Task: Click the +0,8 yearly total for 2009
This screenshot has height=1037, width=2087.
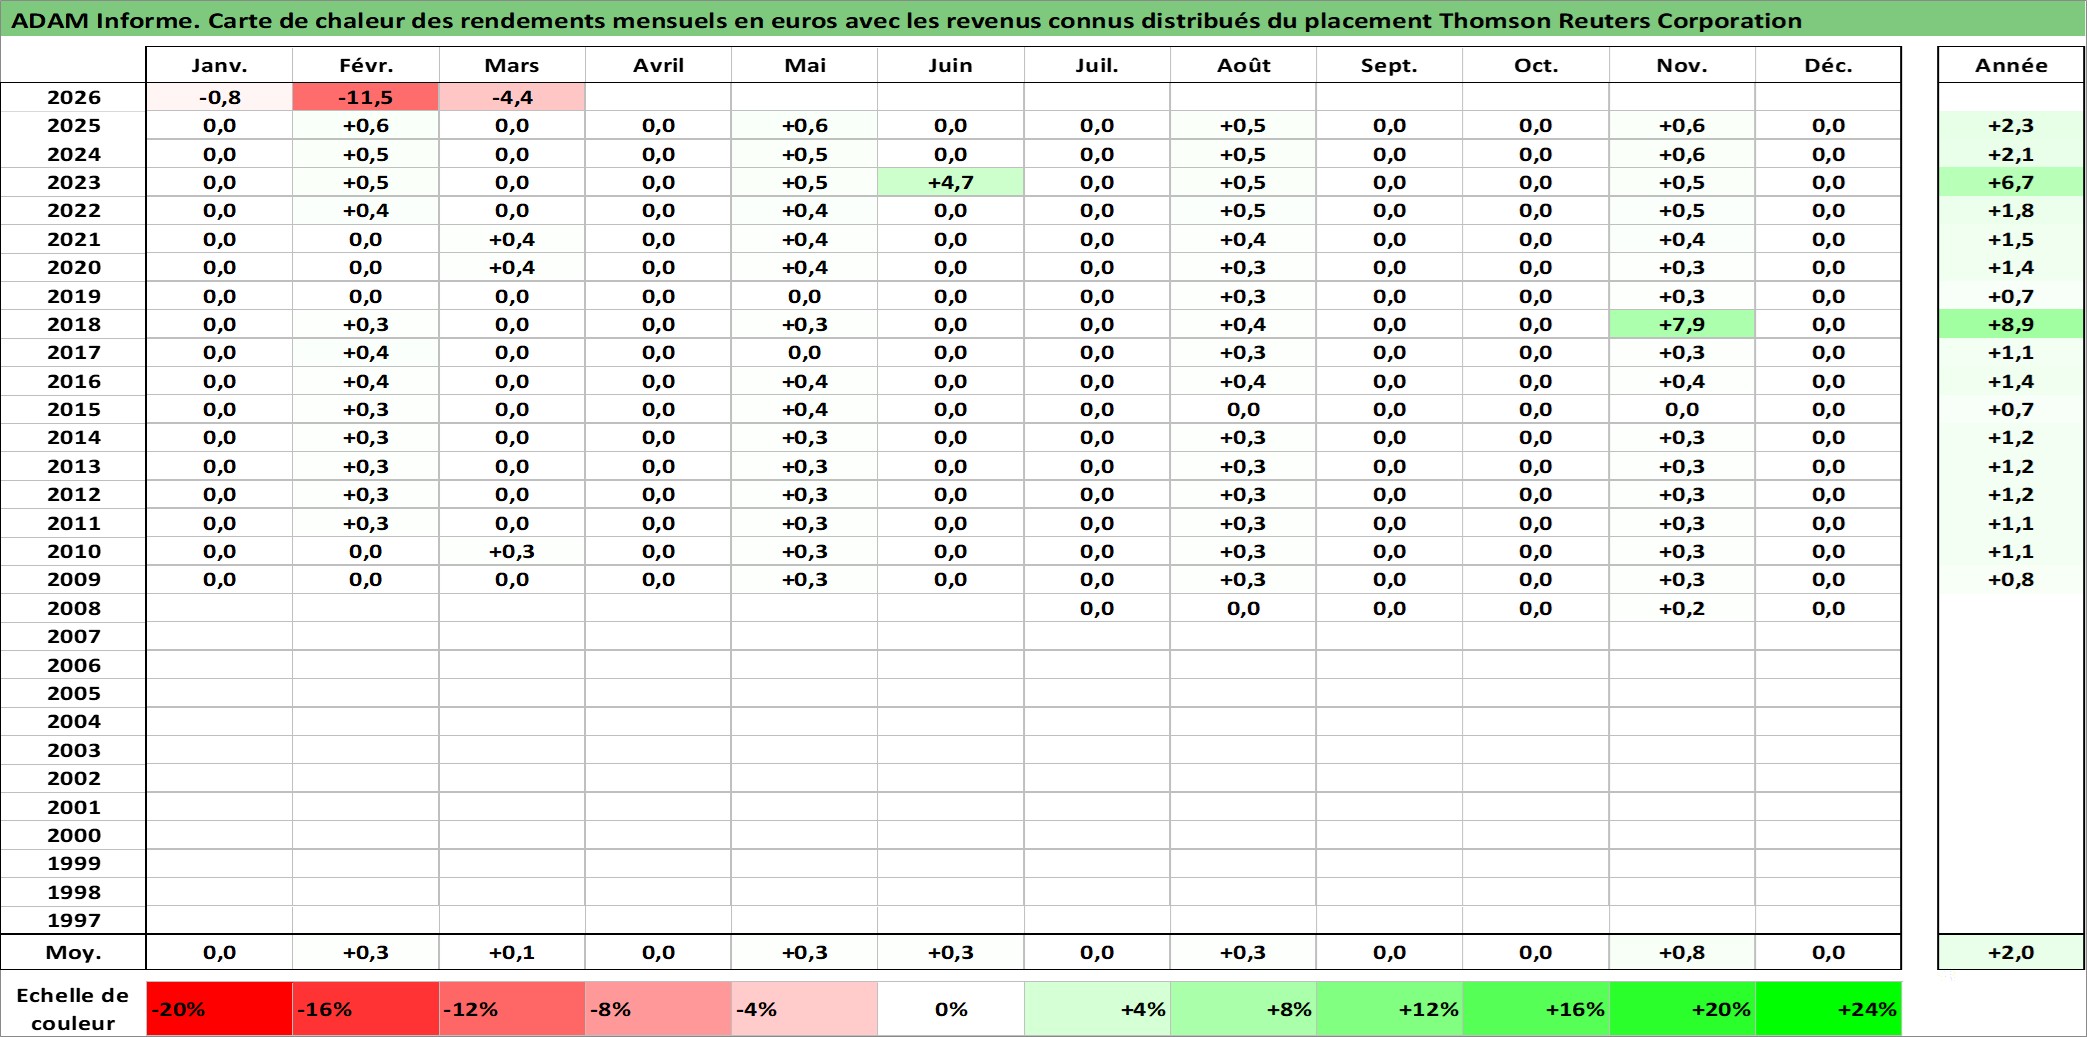Action: click(2011, 579)
